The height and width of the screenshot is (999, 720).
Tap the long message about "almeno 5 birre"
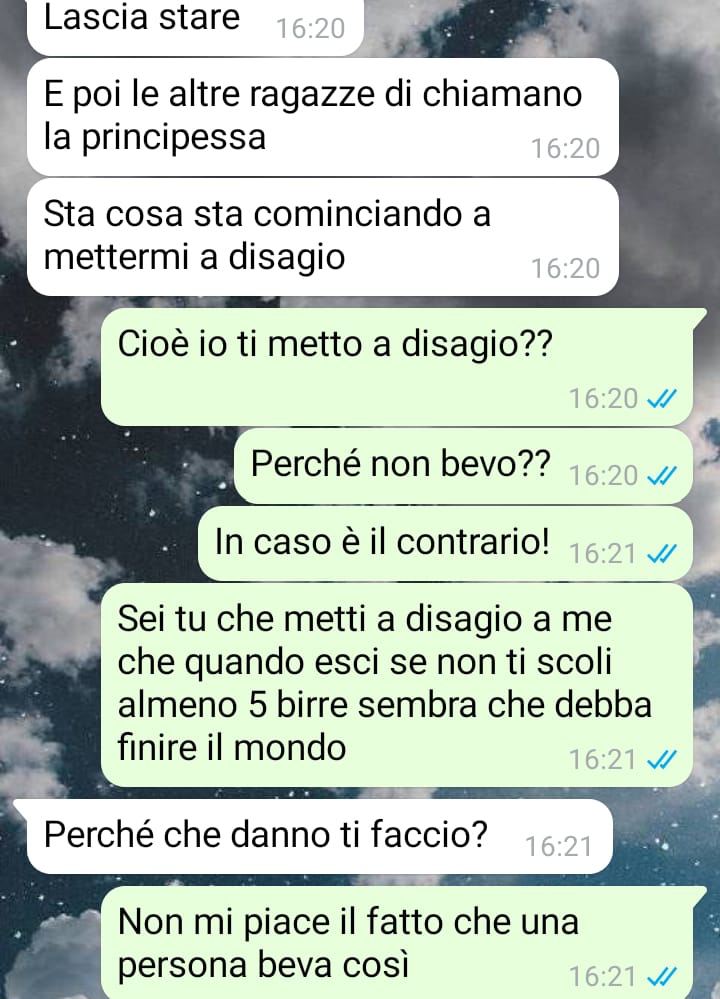tap(397, 686)
